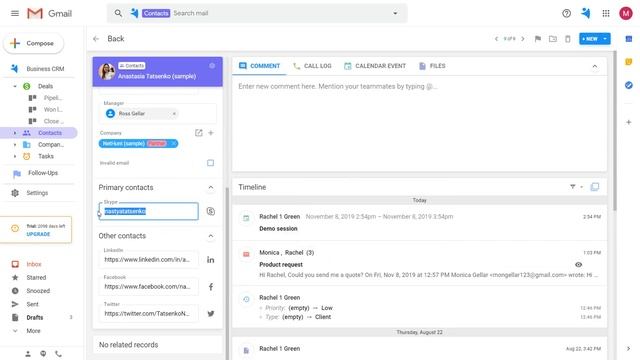Collapse the Primary contacts section
The height and width of the screenshot is (360, 640).
tap(211, 187)
